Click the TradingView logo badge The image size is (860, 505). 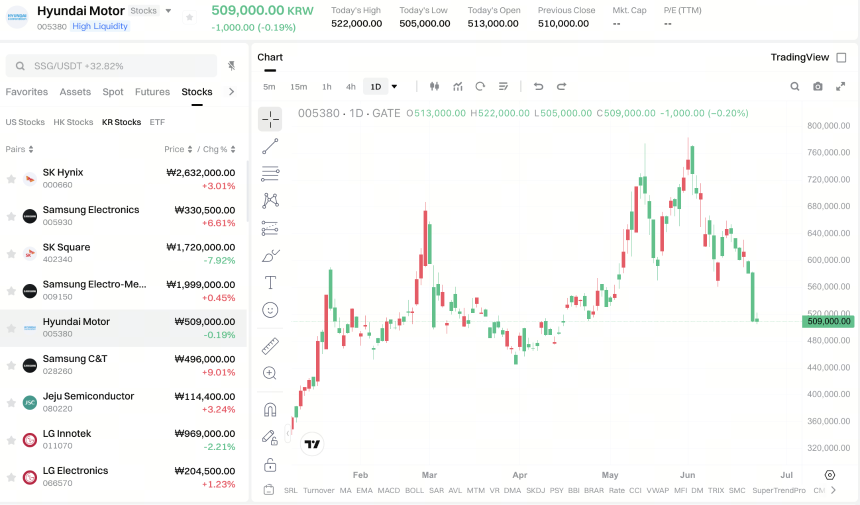pos(312,444)
